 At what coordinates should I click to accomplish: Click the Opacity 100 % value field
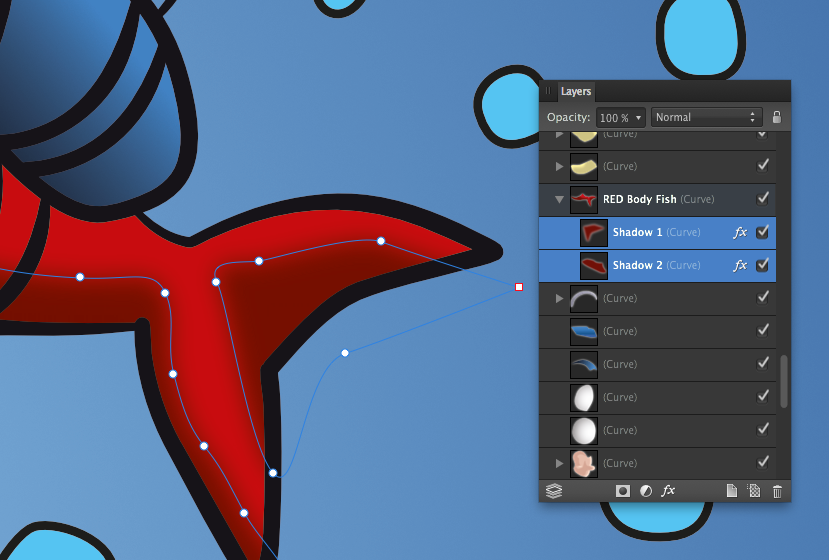[614, 118]
